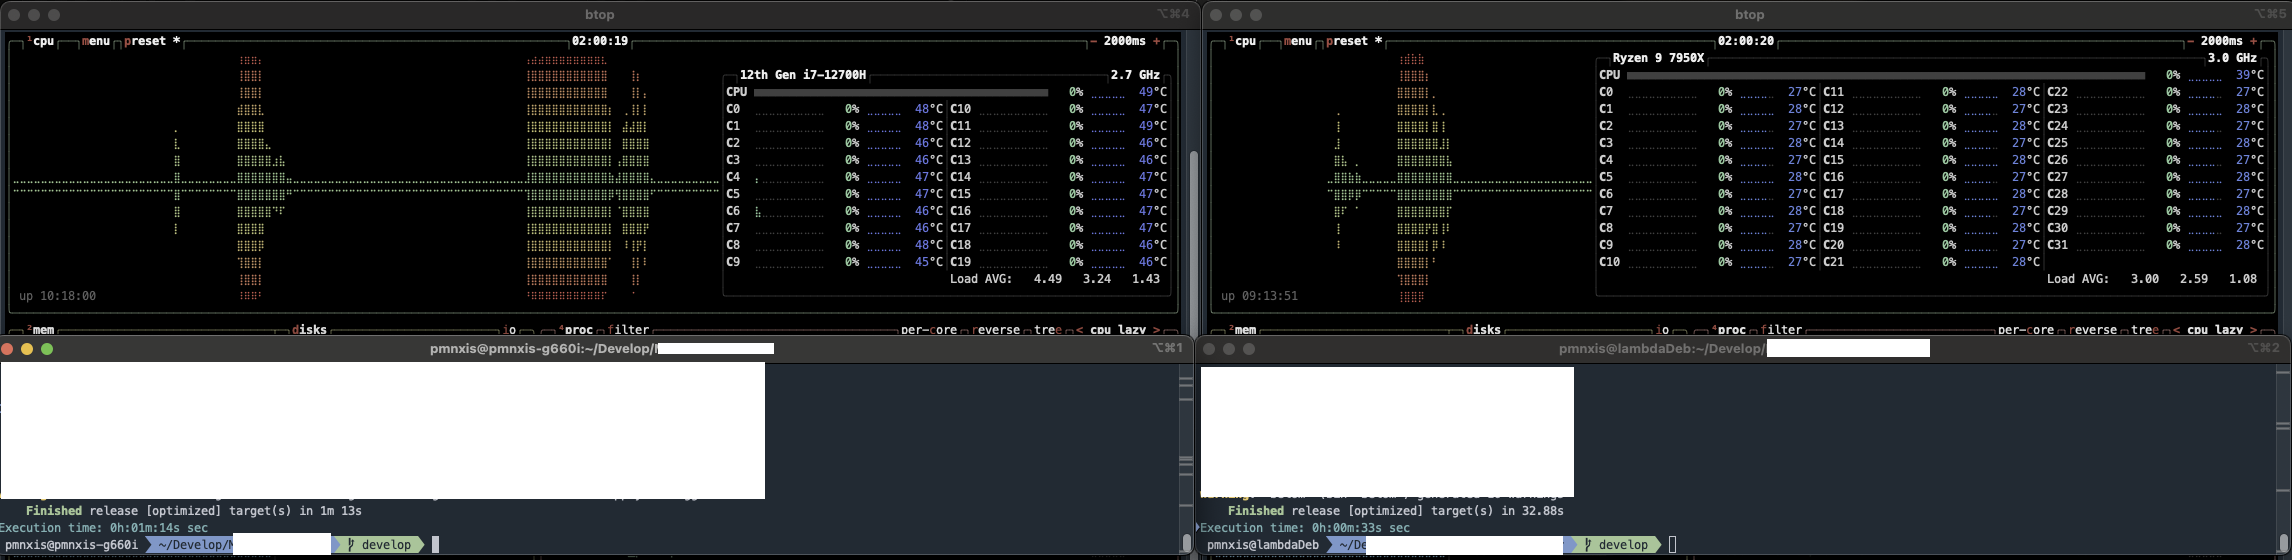
Task: Click the 'pmnxis@lambdaDeb' prompt segment
Action: (1263, 545)
